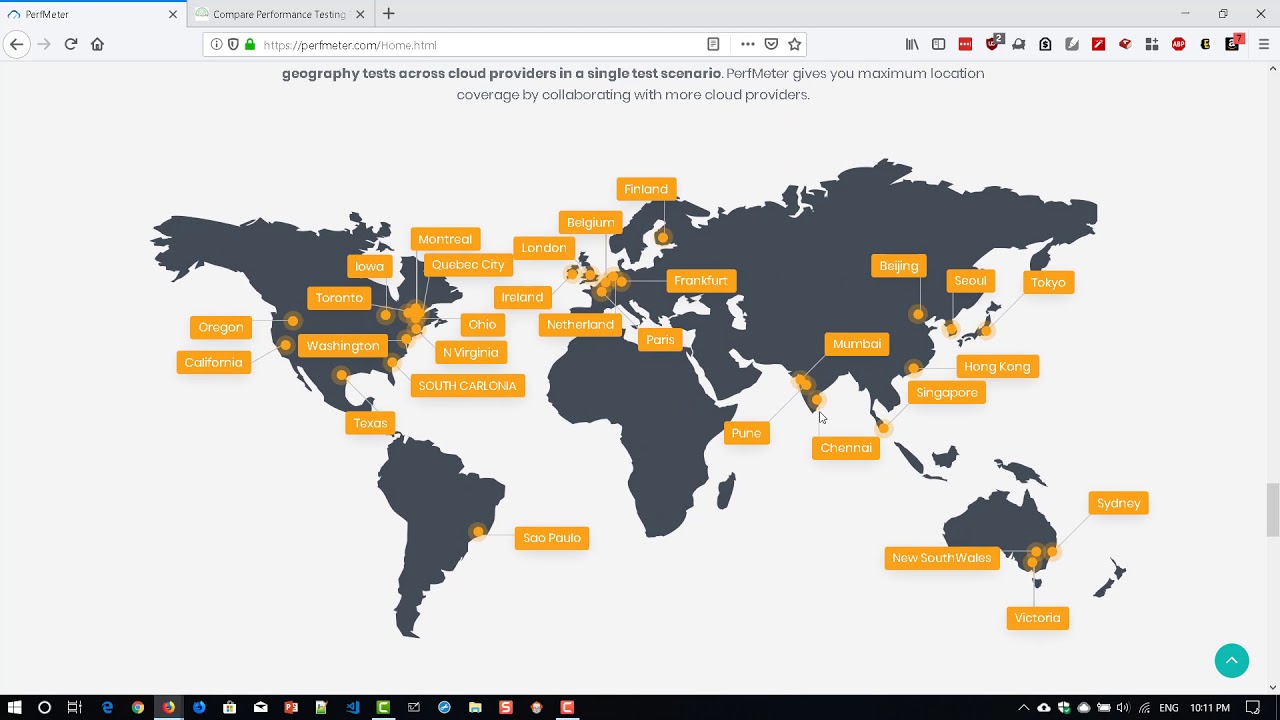Image resolution: width=1280 pixels, height=720 pixels.
Task: Select the Montreal location label
Action: [445, 239]
